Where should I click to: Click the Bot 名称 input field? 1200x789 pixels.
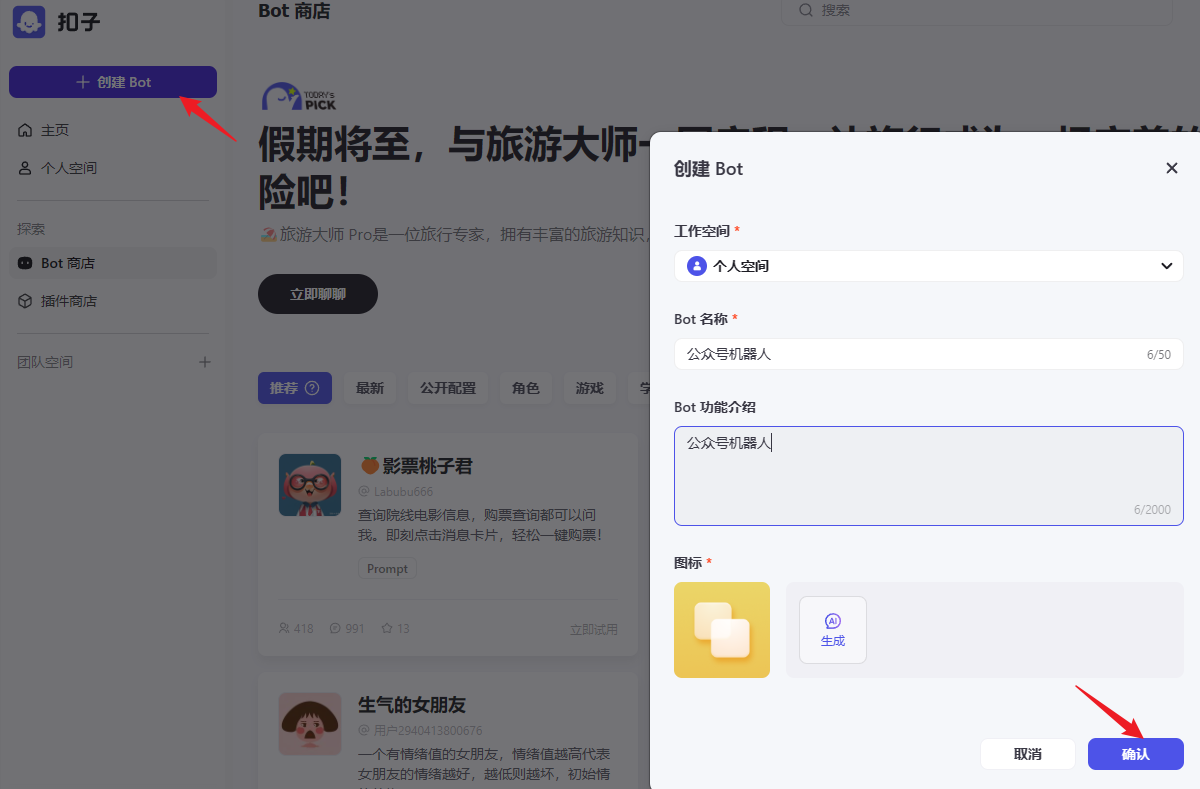point(910,354)
